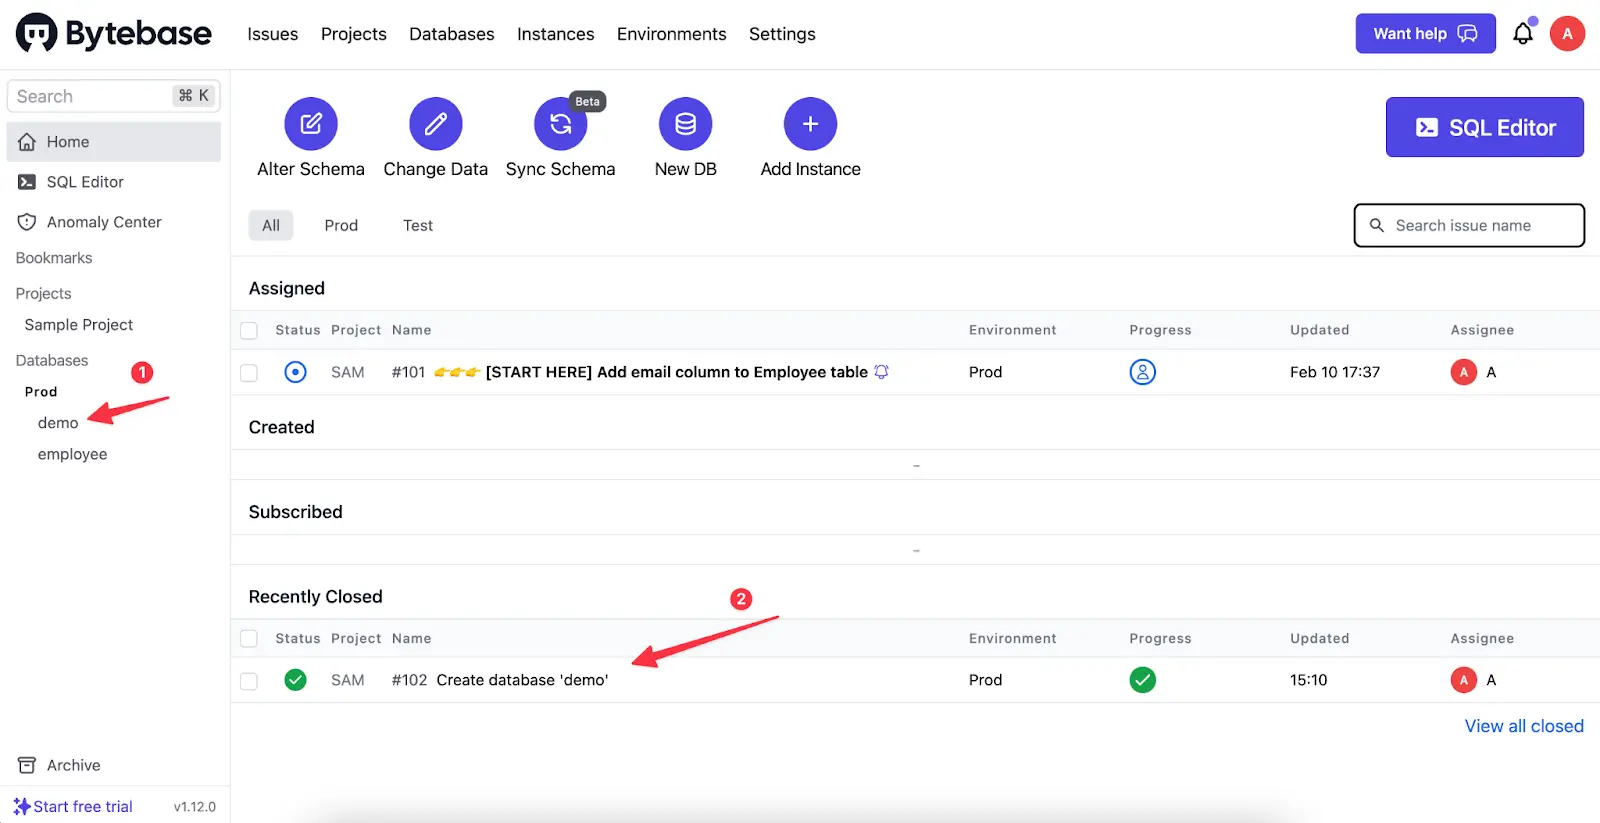Open Databases in top navigation

click(452, 34)
